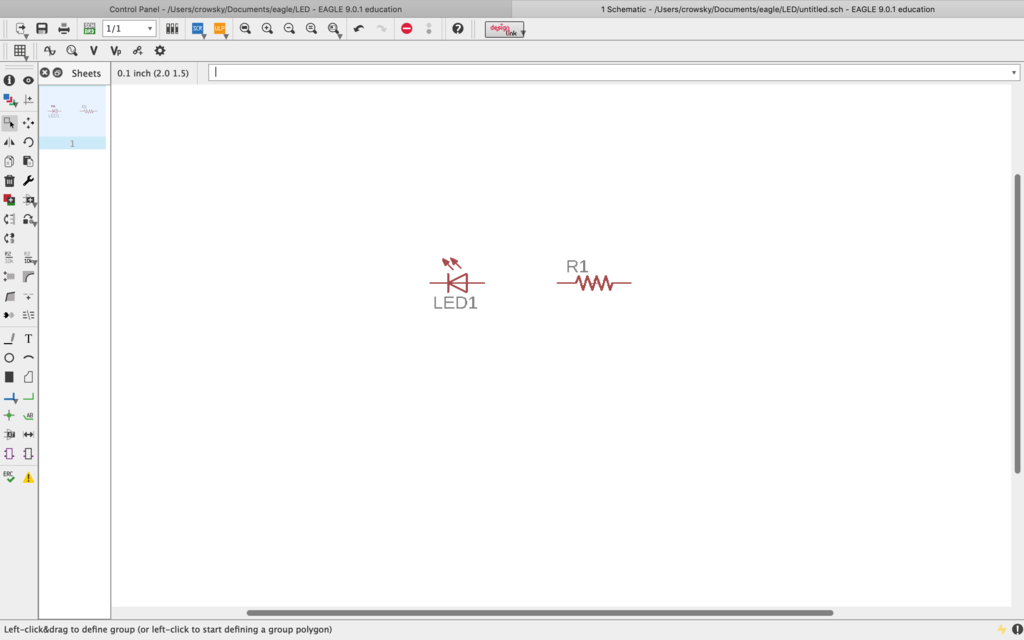Switch to board via SCH/BRD icon
This screenshot has width=1024, height=640.
click(89, 29)
